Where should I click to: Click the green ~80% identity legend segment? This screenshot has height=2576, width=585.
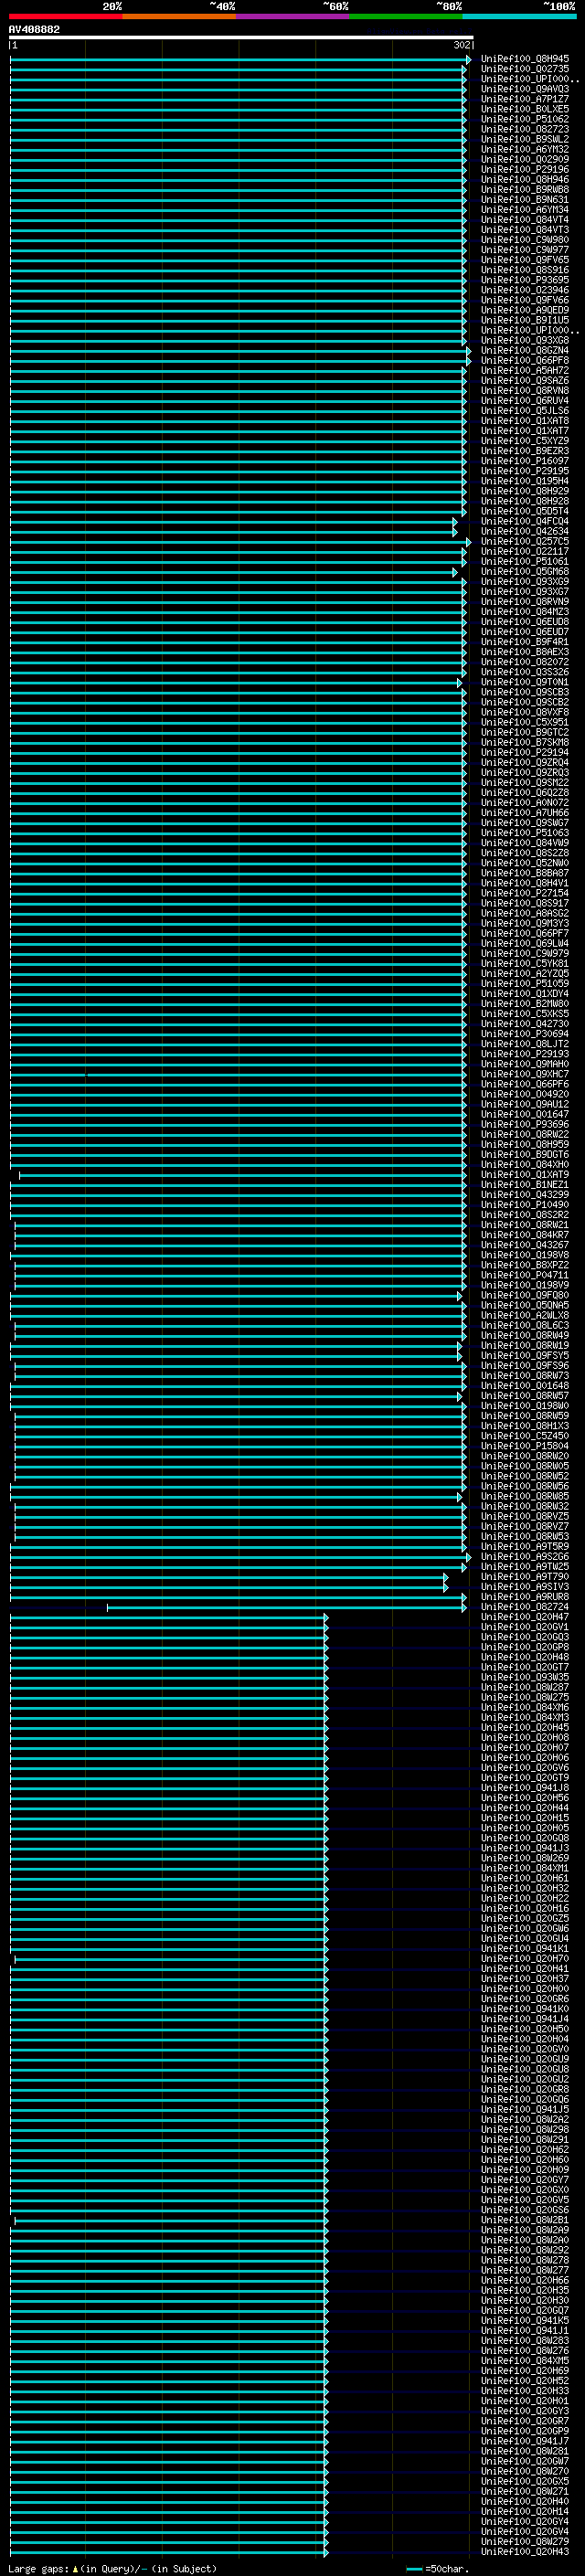click(406, 16)
